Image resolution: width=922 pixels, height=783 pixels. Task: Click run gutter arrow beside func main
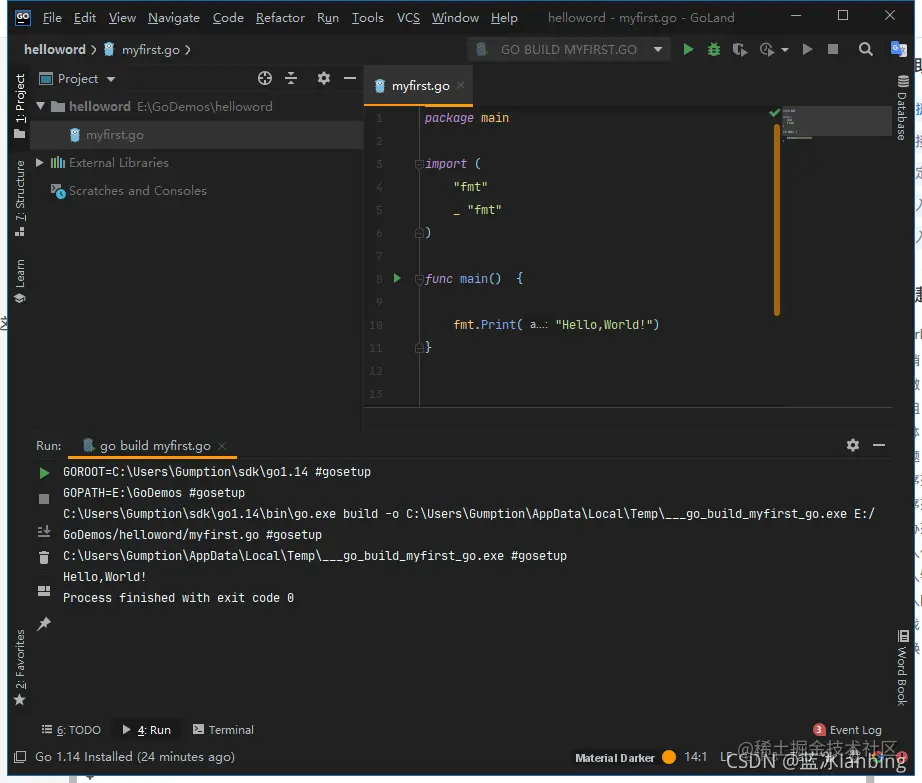click(397, 278)
